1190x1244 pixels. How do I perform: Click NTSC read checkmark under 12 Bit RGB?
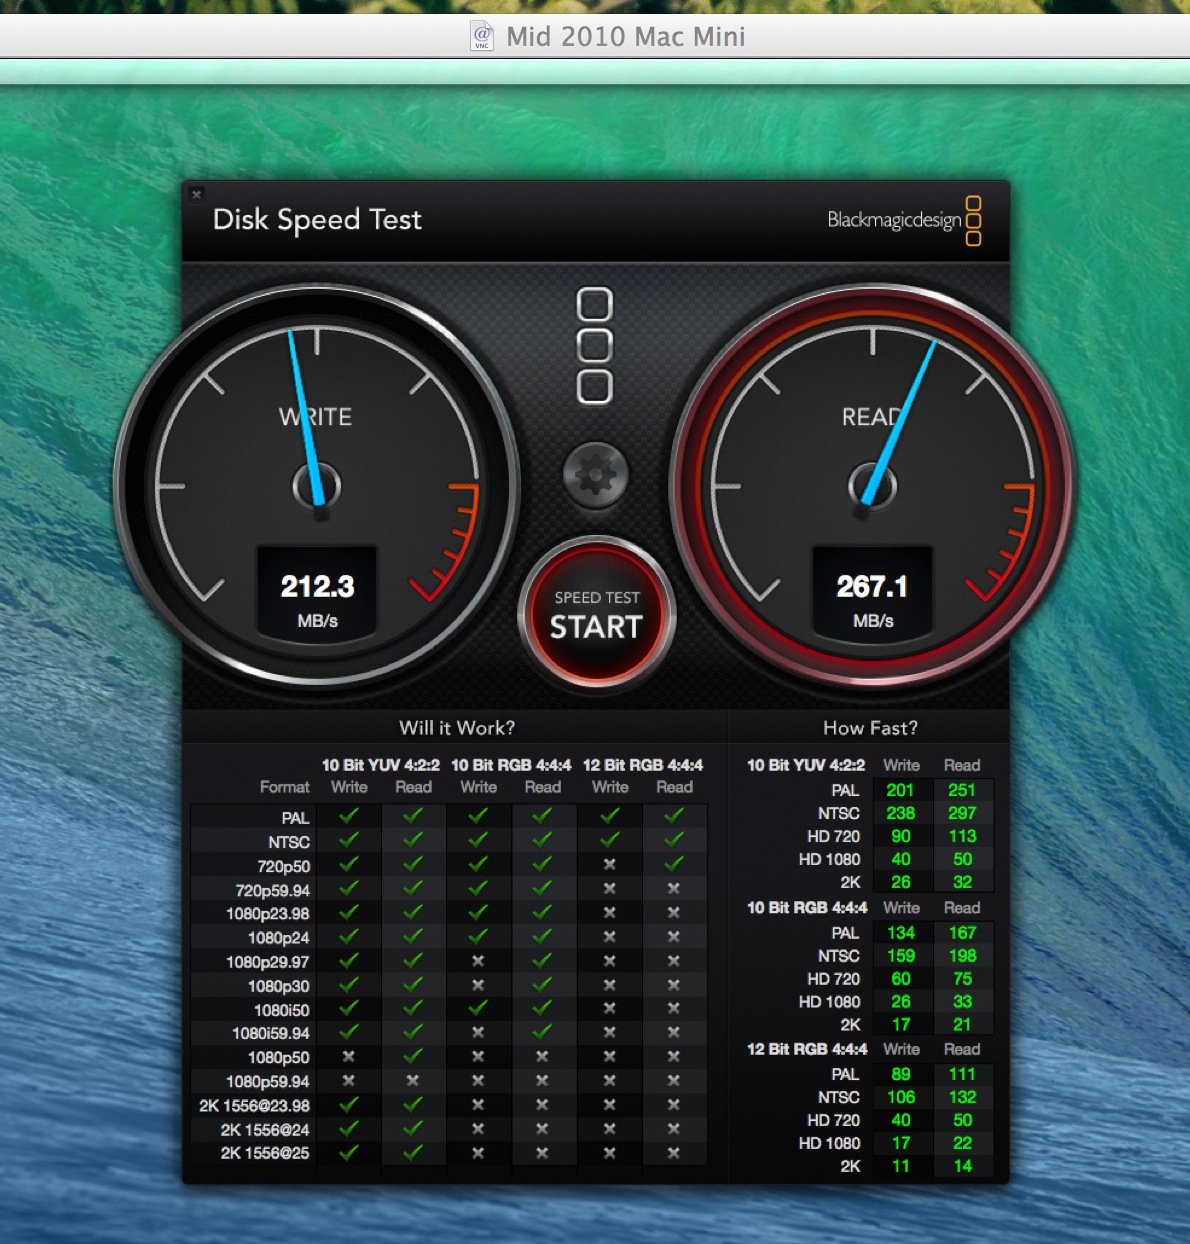tap(673, 840)
